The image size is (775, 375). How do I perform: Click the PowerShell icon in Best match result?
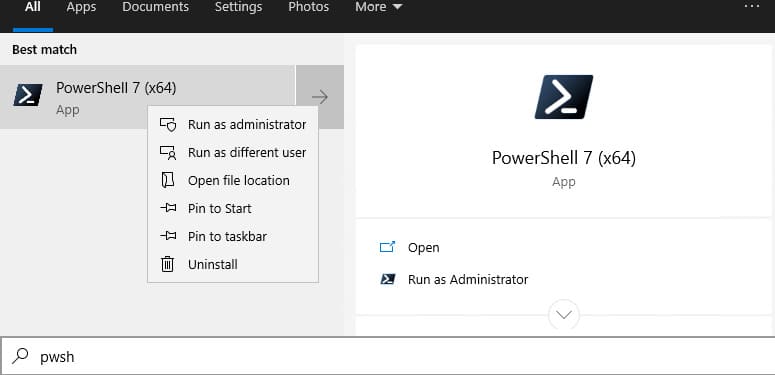point(28,95)
